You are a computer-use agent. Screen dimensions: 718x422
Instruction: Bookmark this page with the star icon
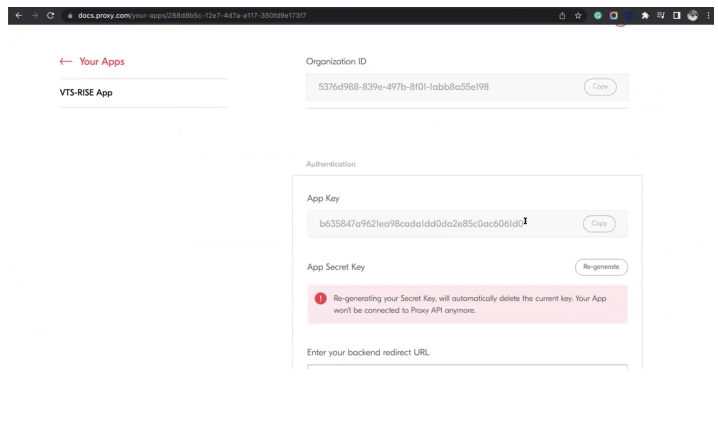(x=578, y=16)
